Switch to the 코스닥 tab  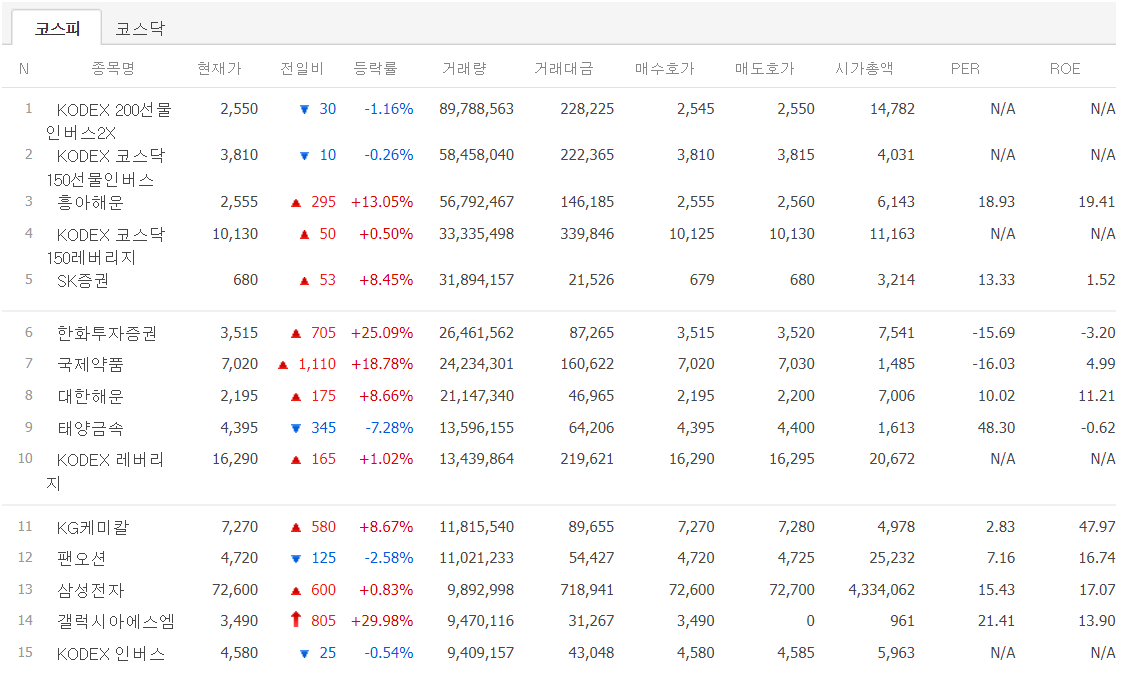(140, 28)
